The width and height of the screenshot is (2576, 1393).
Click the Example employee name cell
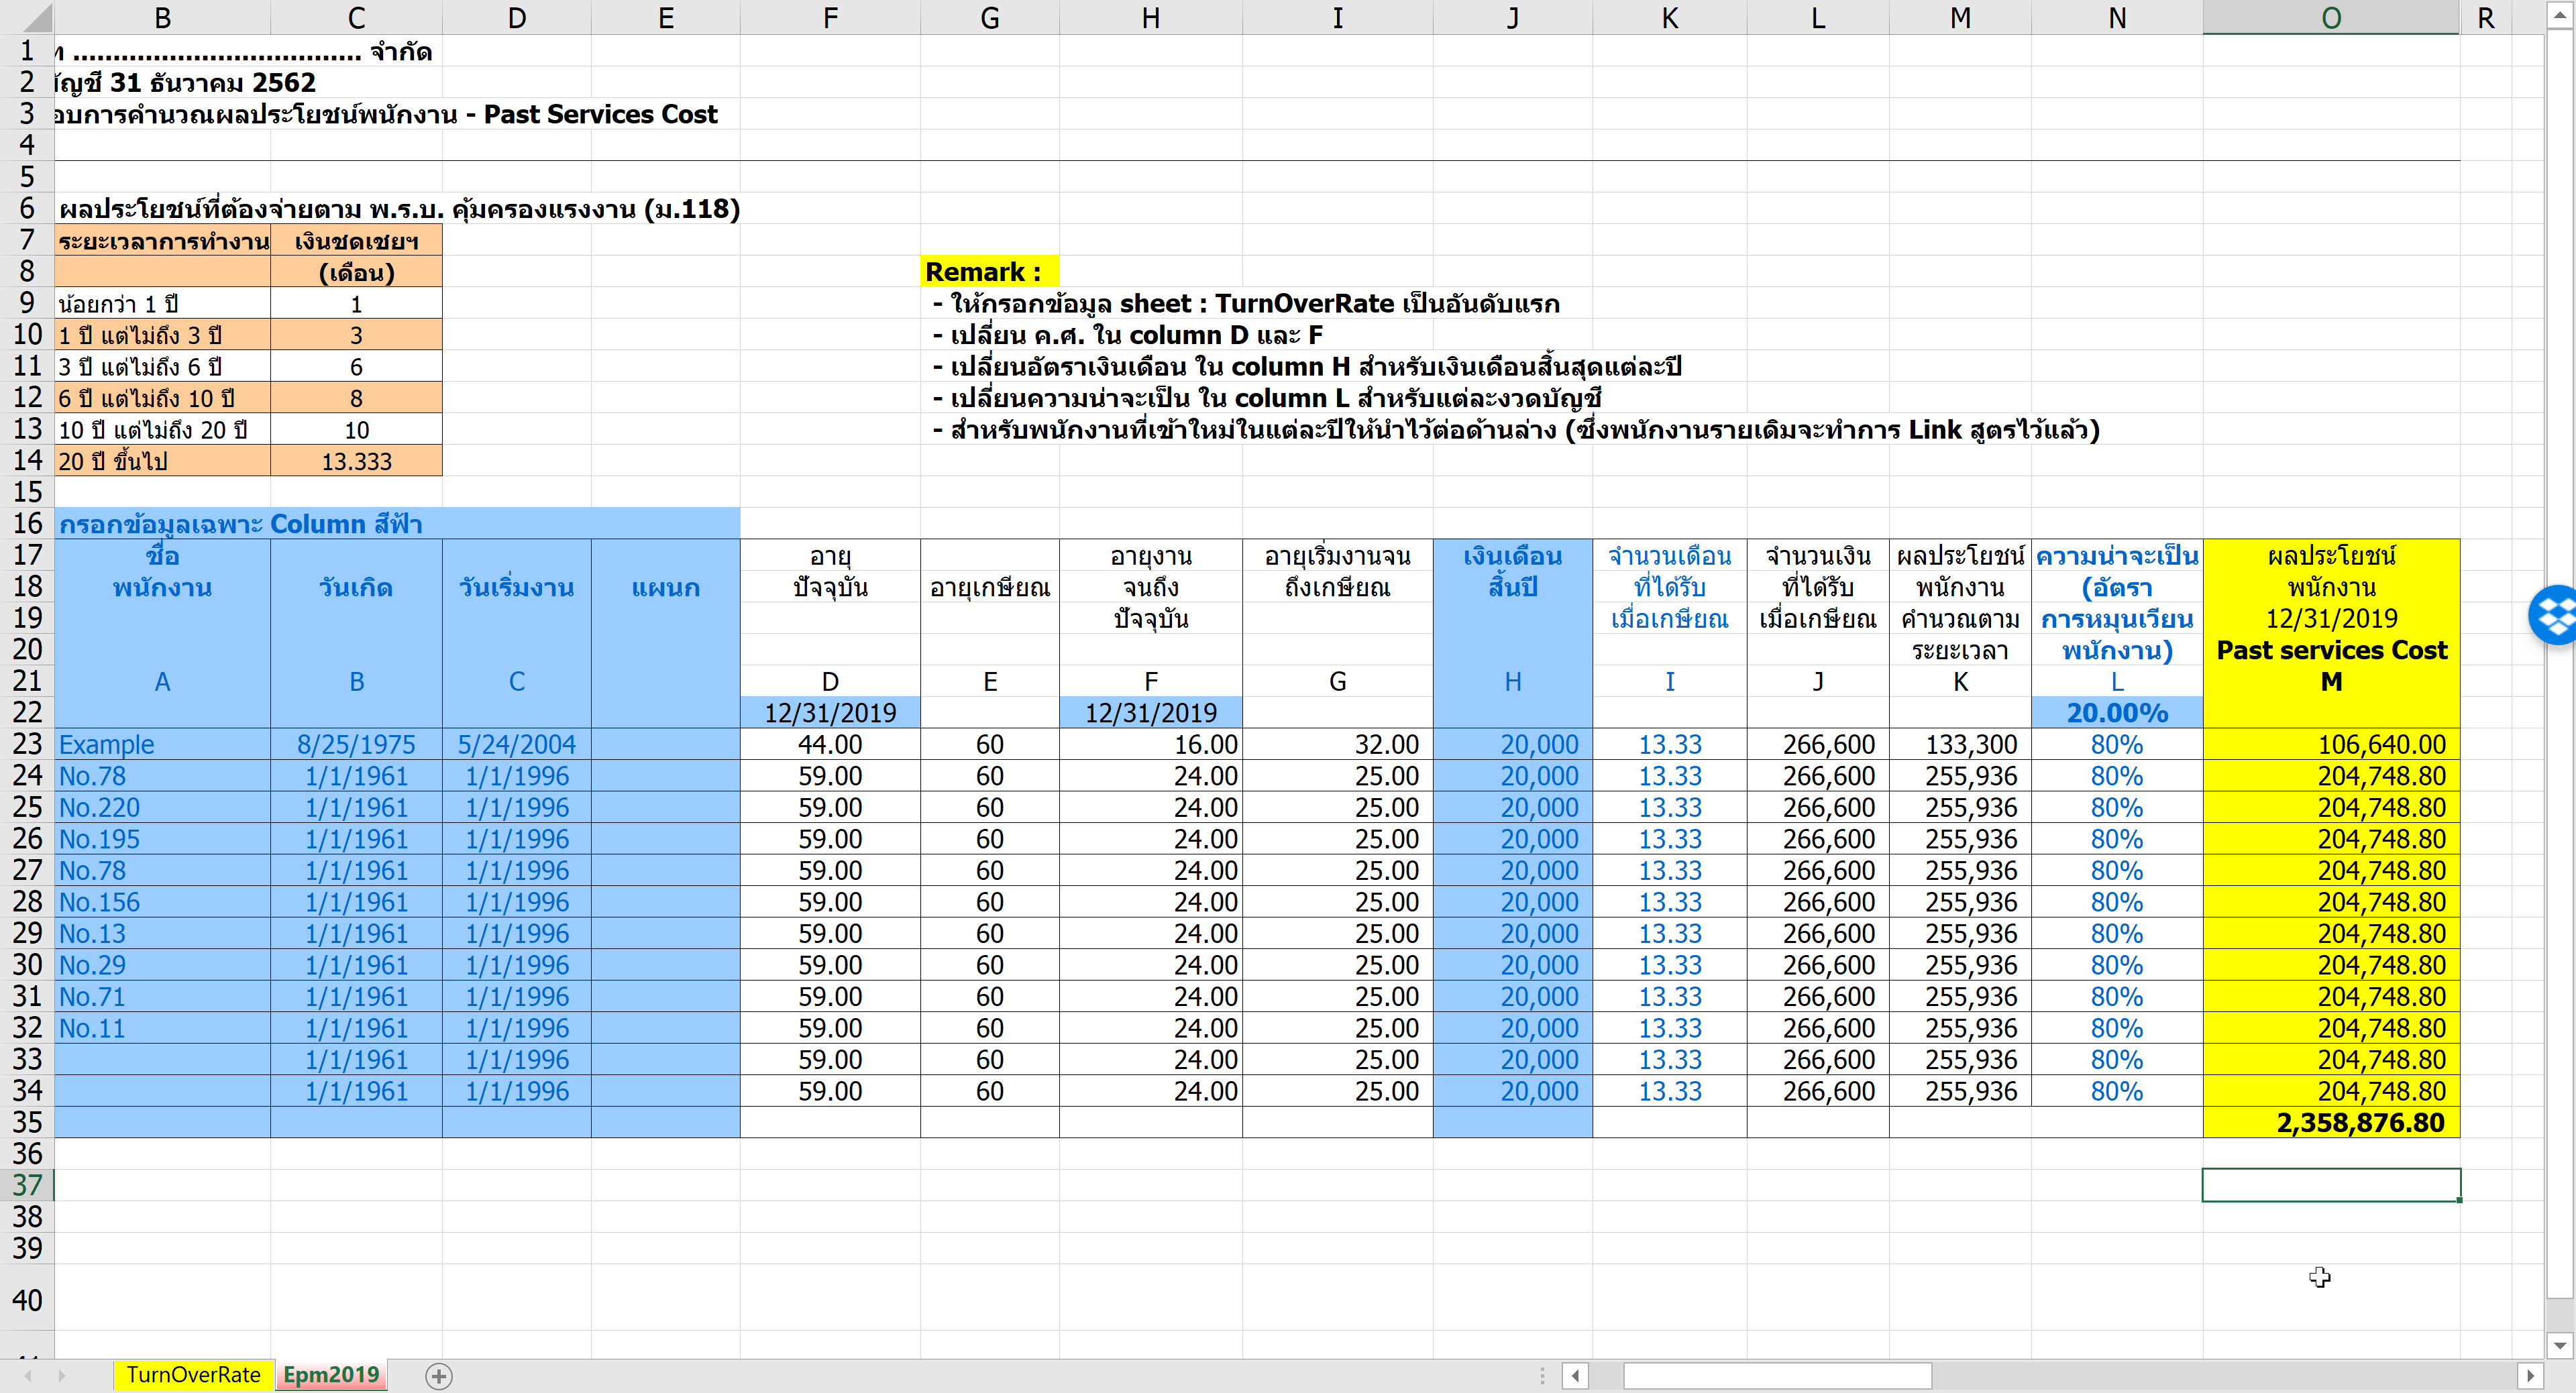click(x=162, y=744)
